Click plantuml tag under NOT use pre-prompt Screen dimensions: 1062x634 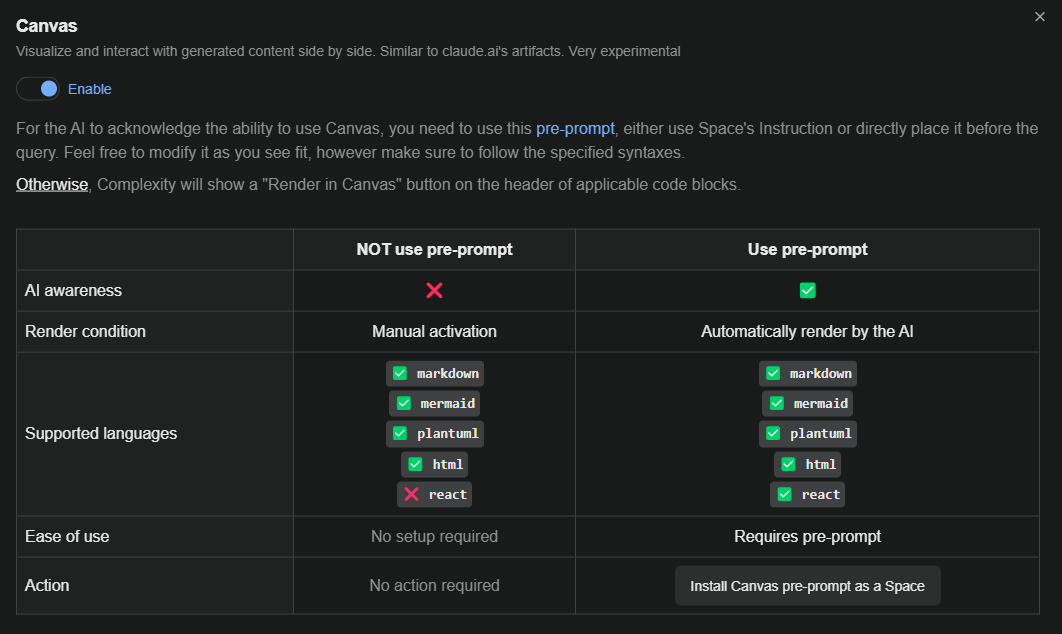pyautogui.click(x=435, y=433)
